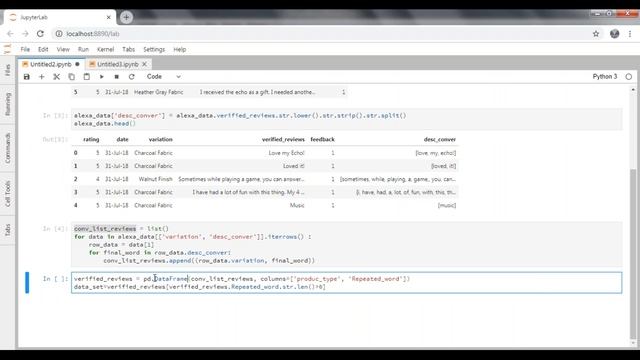This screenshot has height=360, width=640.
Task: Save the notebook with the floppy icon
Action: point(27,77)
